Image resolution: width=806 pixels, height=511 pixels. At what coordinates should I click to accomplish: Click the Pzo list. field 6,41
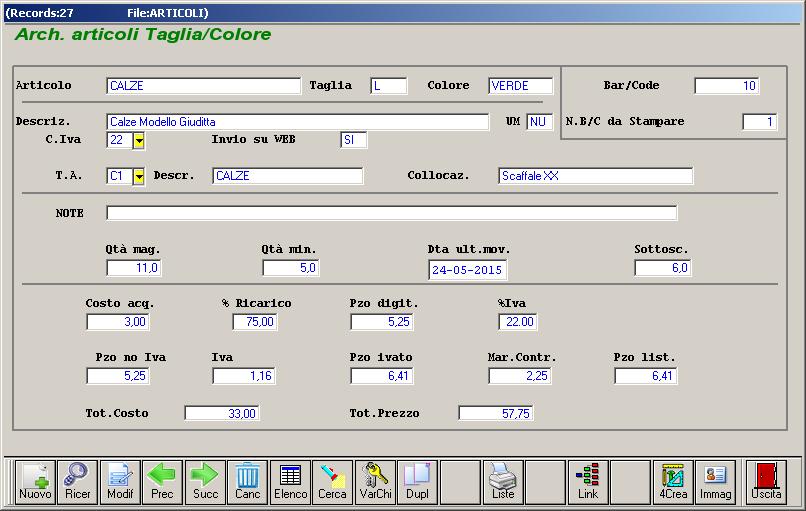[x=646, y=376]
